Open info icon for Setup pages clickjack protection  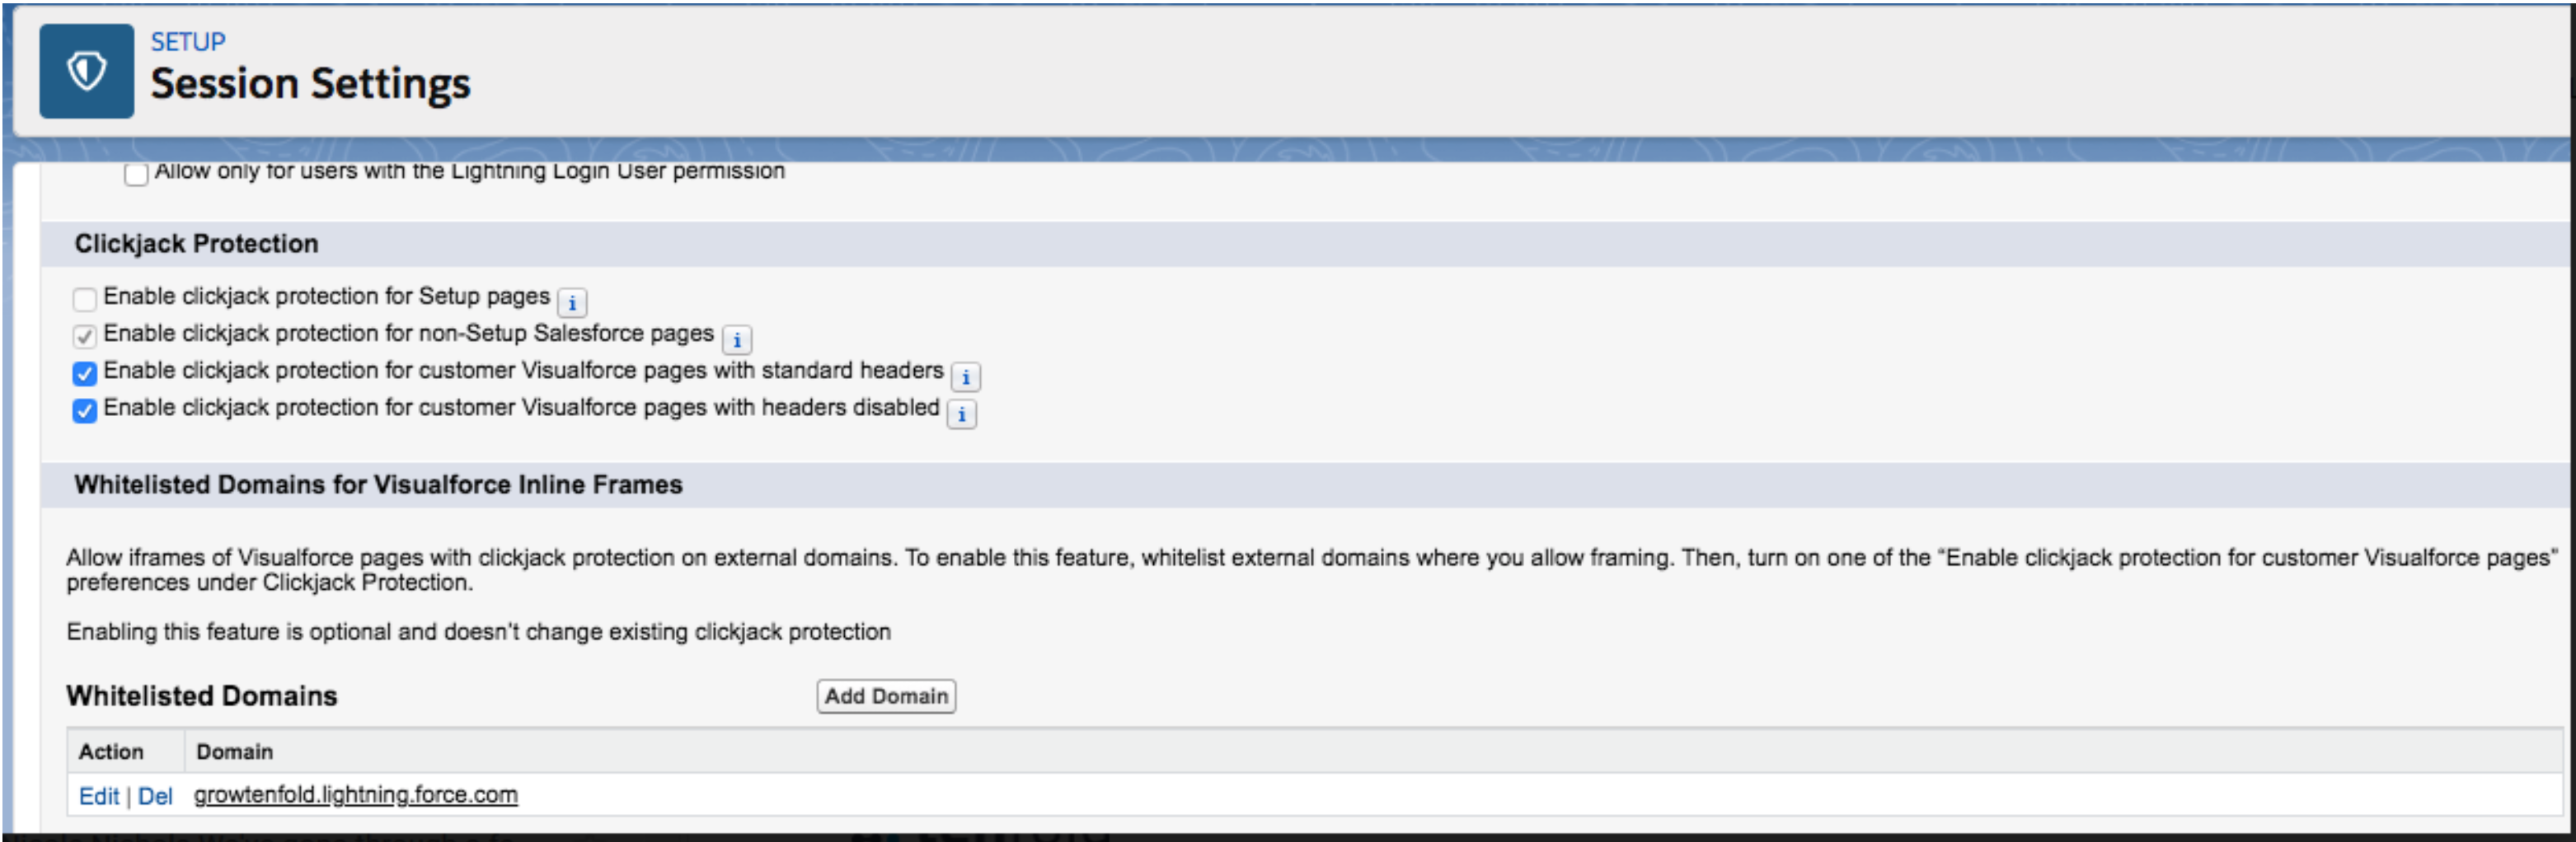572,302
